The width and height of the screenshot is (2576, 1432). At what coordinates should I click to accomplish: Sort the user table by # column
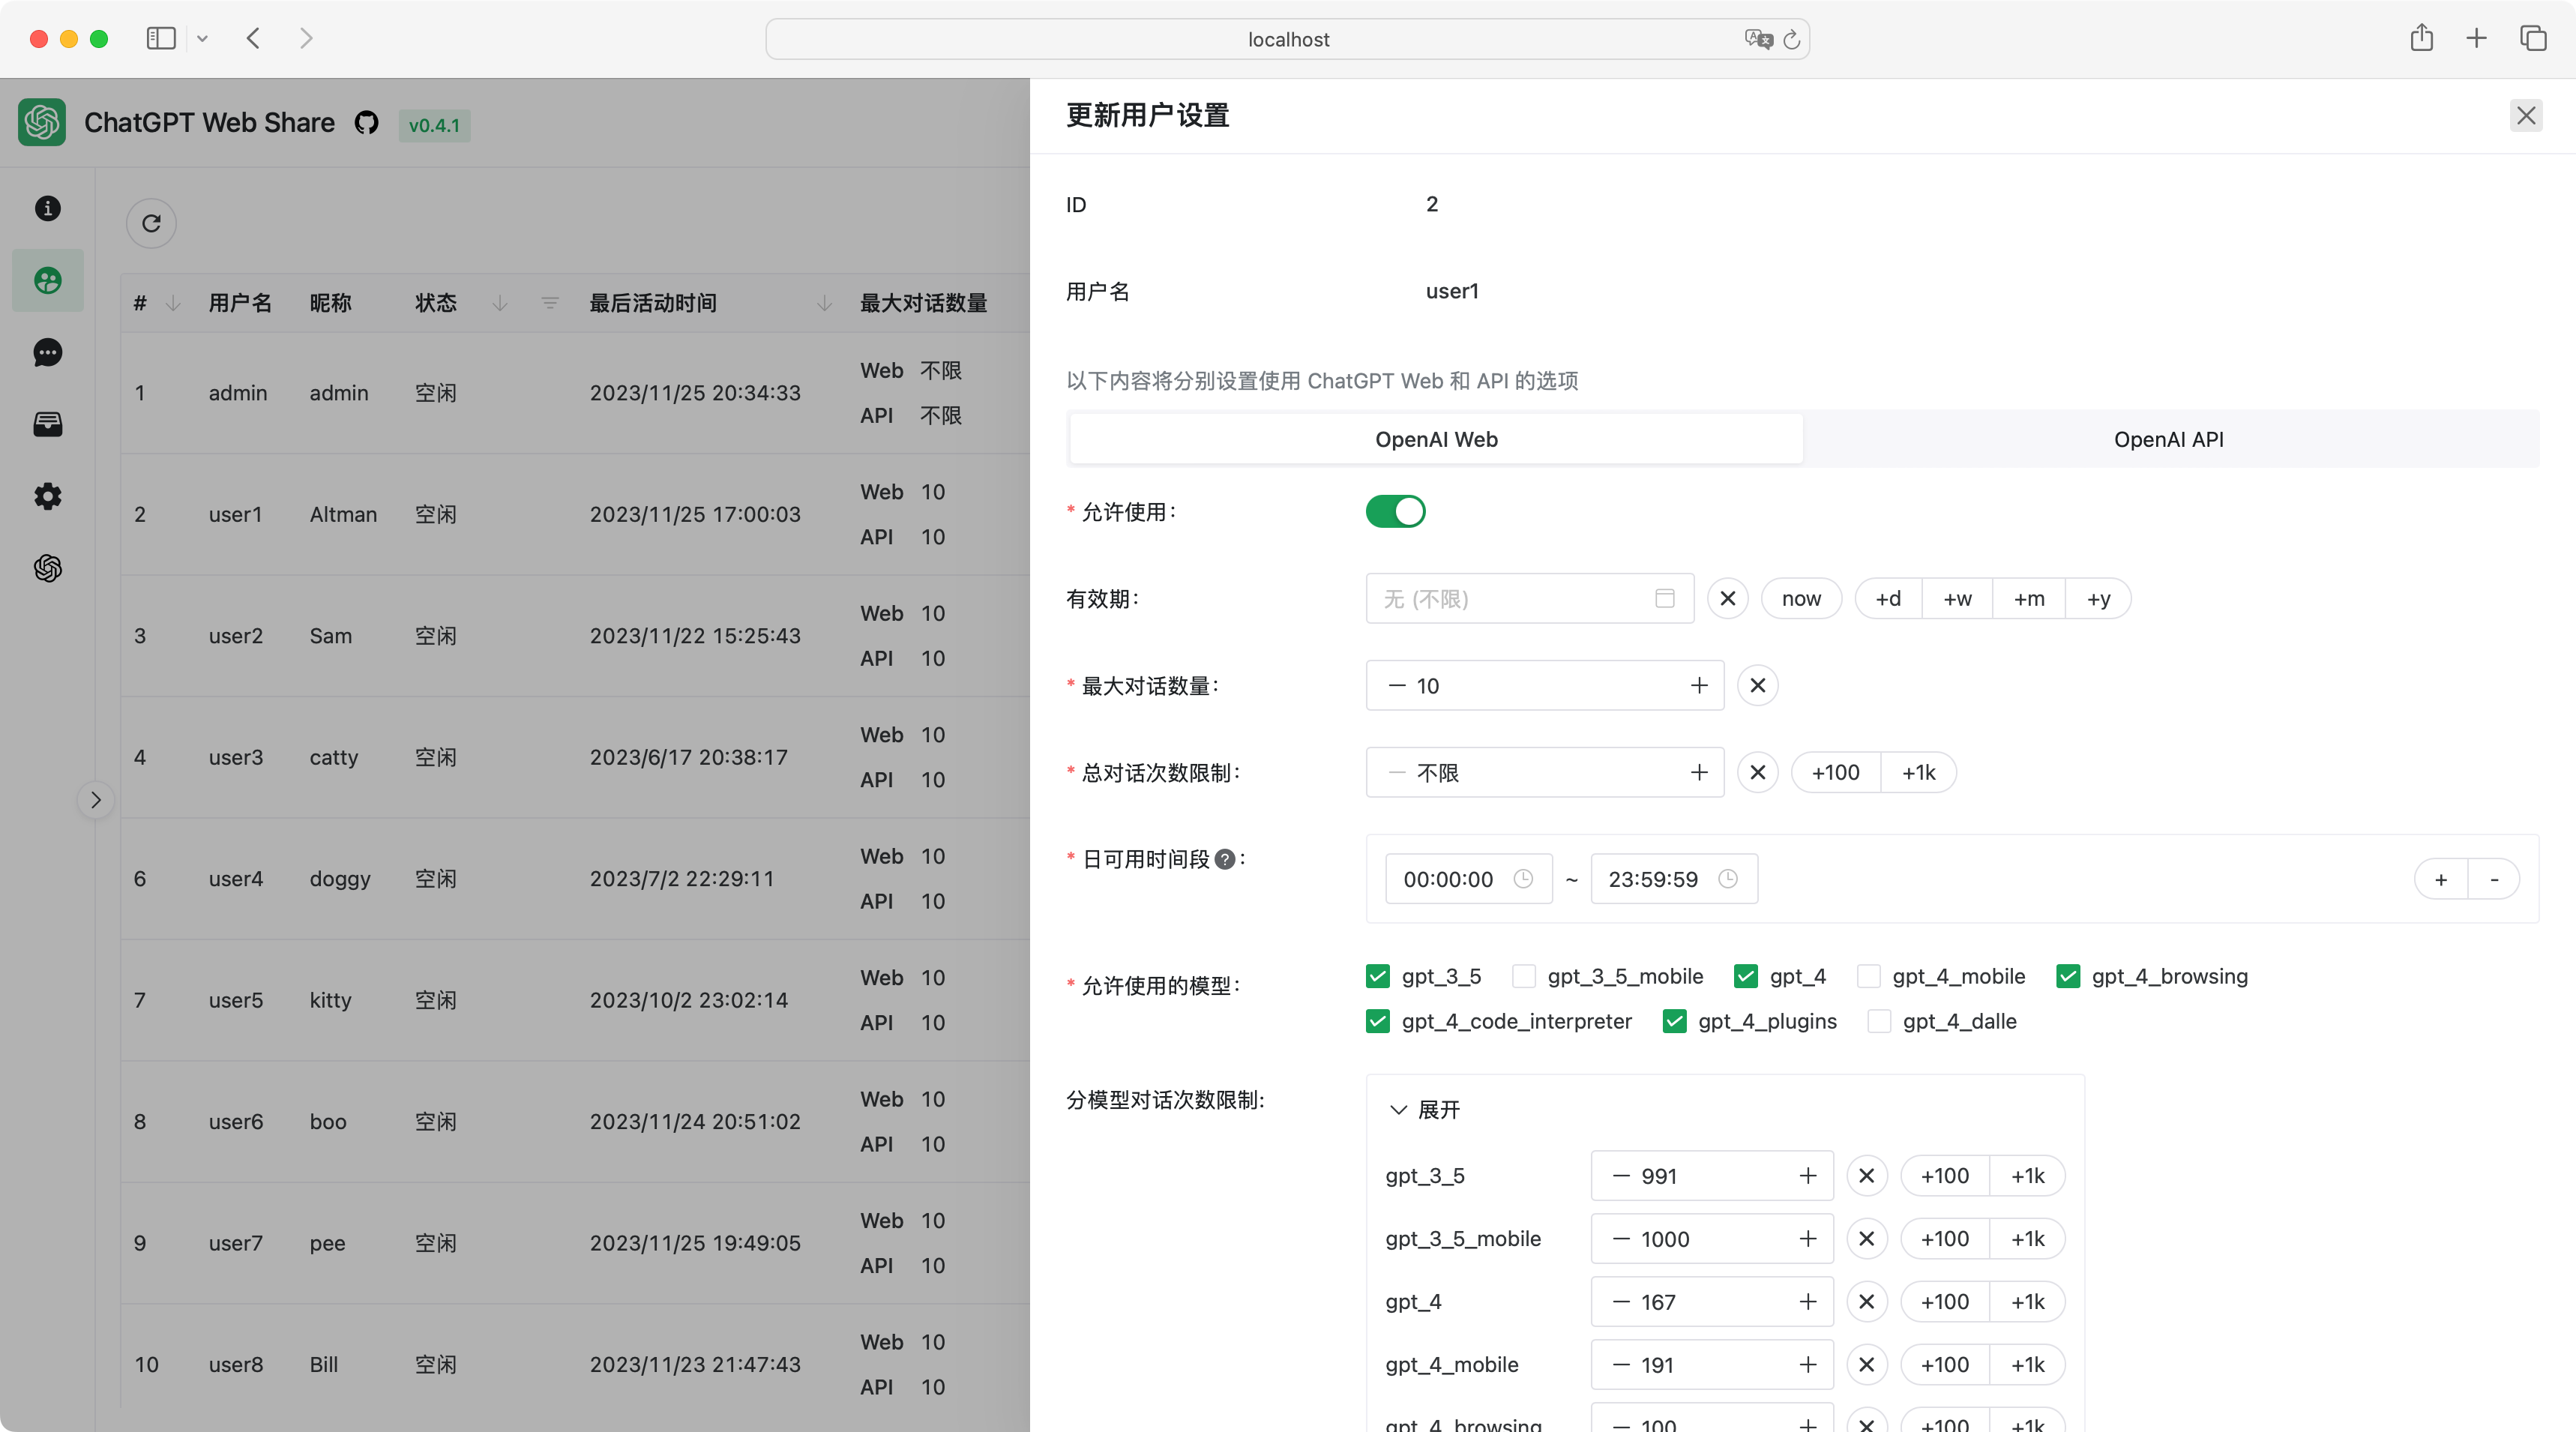[x=173, y=303]
